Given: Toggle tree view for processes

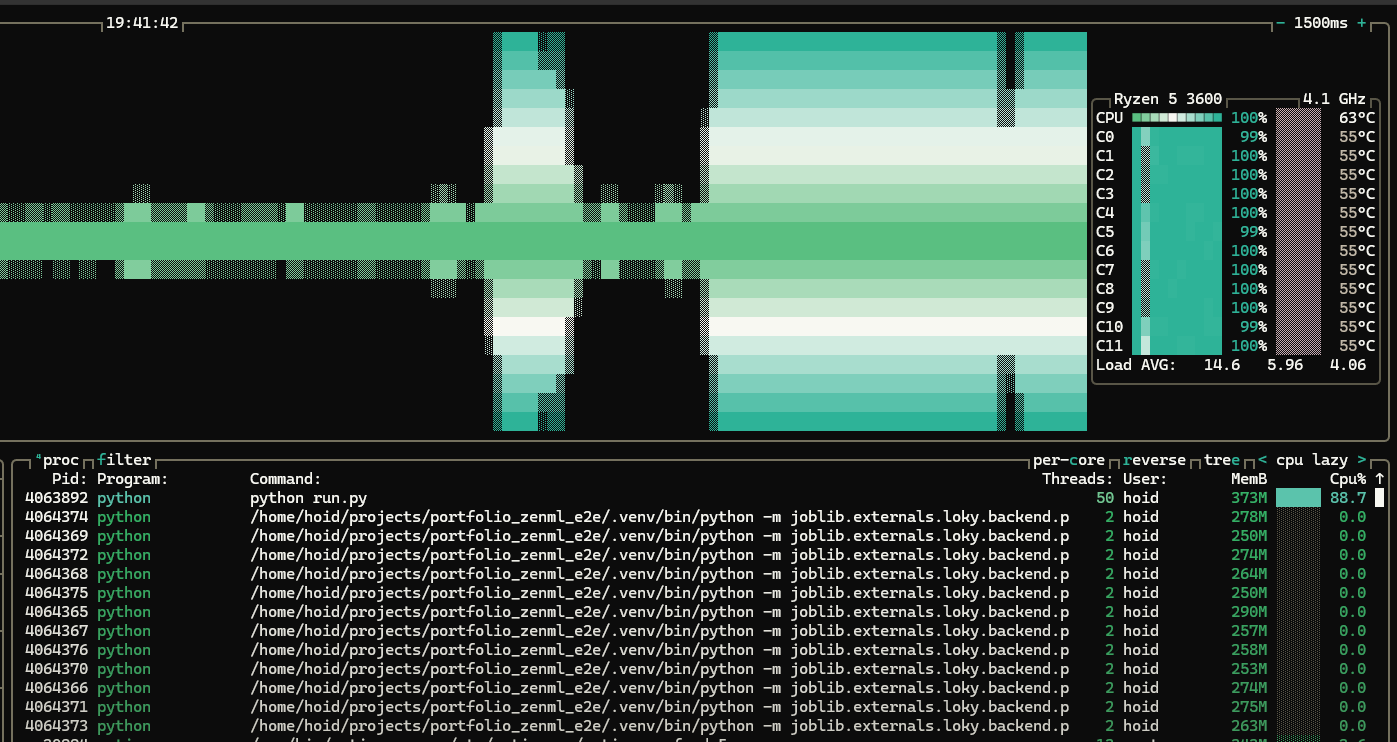Looking at the screenshot, I should click(x=1221, y=460).
